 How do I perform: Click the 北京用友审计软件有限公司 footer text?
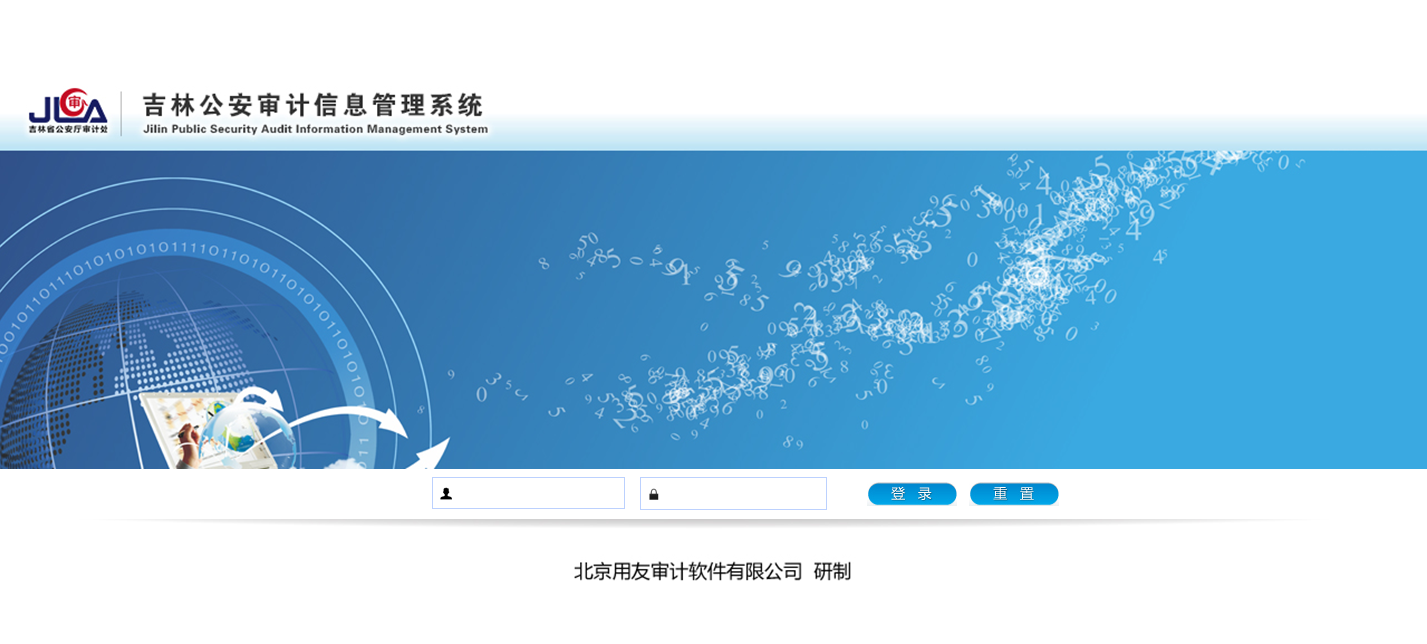688,572
